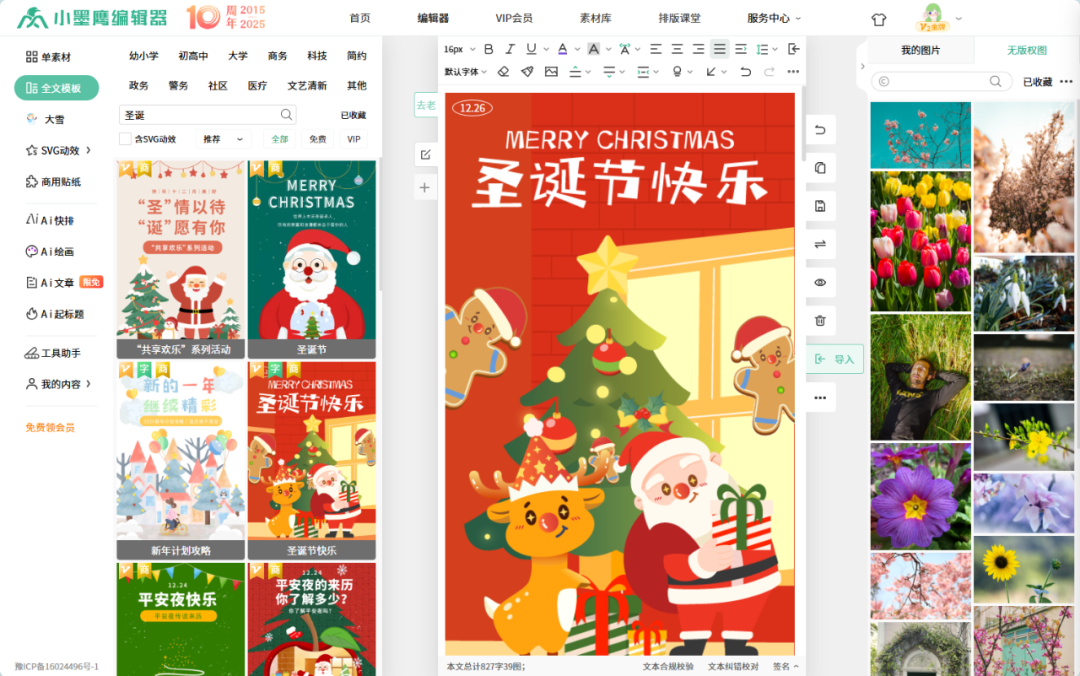This screenshot has height=676, width=1080.
Task: Open paragraph spacing after menu
Action: [610, 72]
